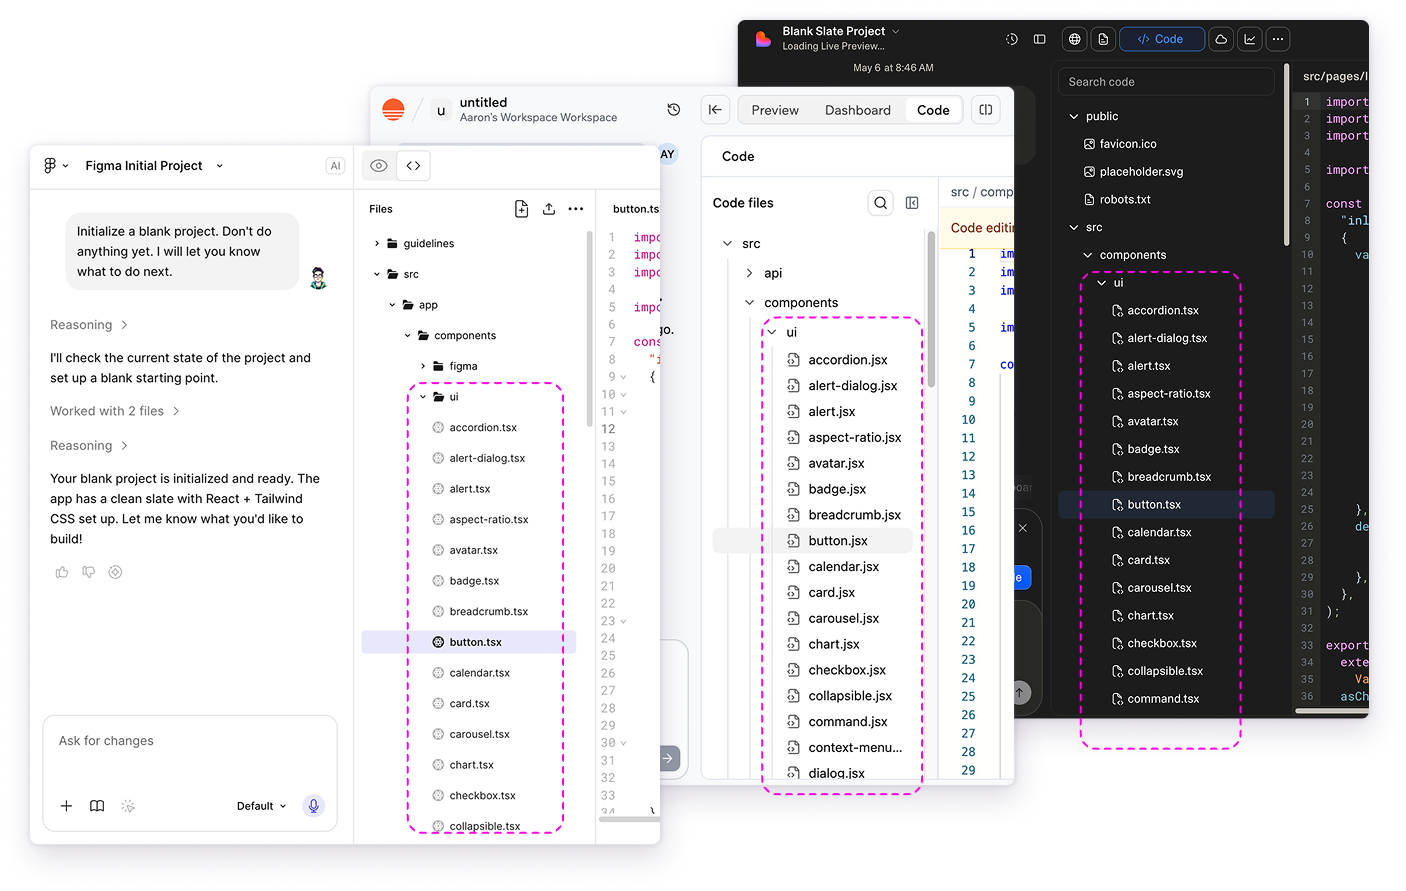Viewport: 1406px width, 891px height.
Task: Click the globe preview icon in dark toolbar
Action: [x=1075, y=39]
